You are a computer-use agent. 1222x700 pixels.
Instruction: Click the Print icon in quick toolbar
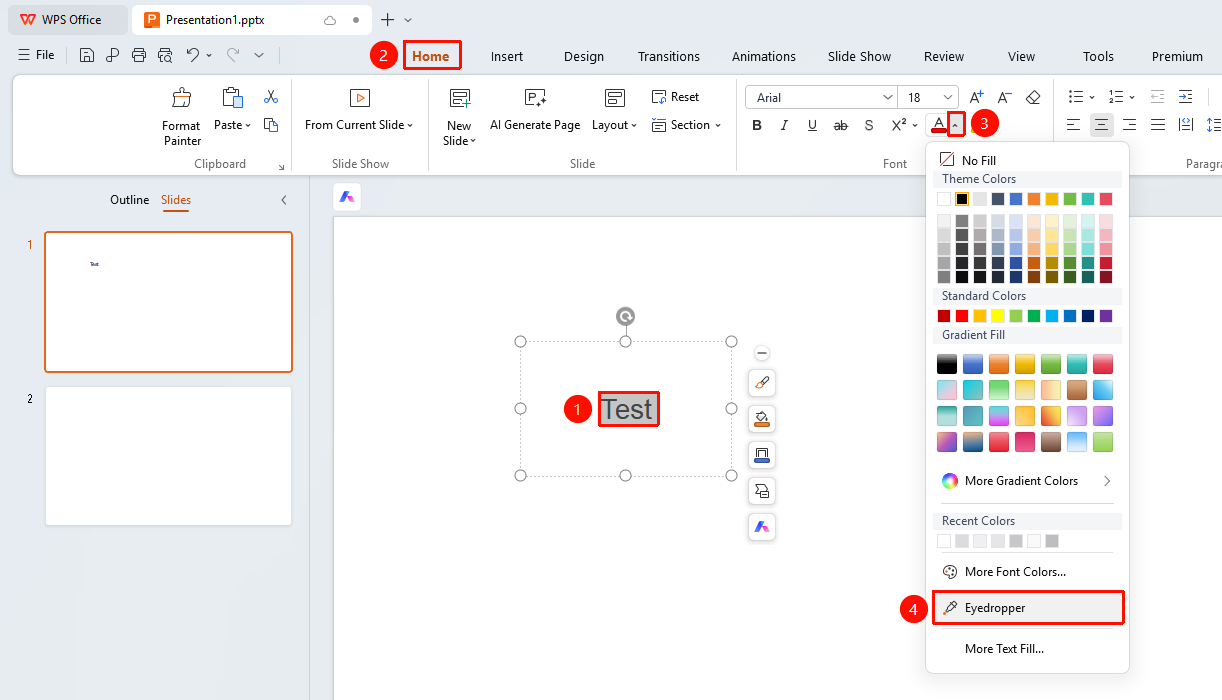tap(139, 55)
